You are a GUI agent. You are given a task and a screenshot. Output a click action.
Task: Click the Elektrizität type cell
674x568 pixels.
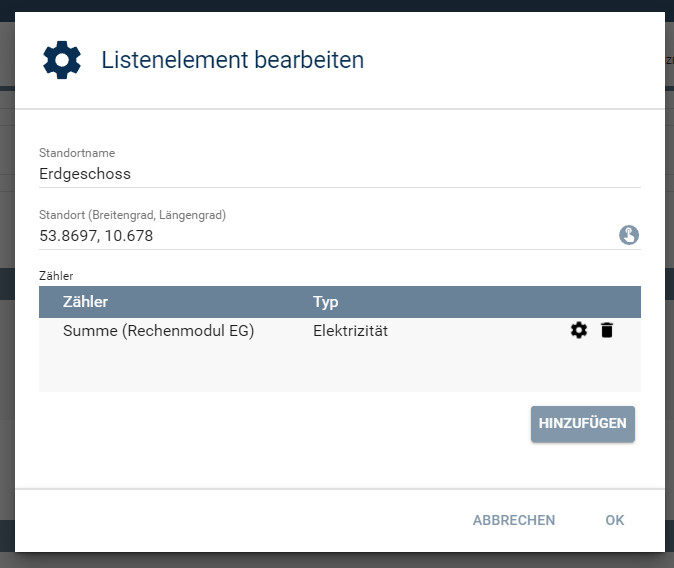[x=350, y=331]
